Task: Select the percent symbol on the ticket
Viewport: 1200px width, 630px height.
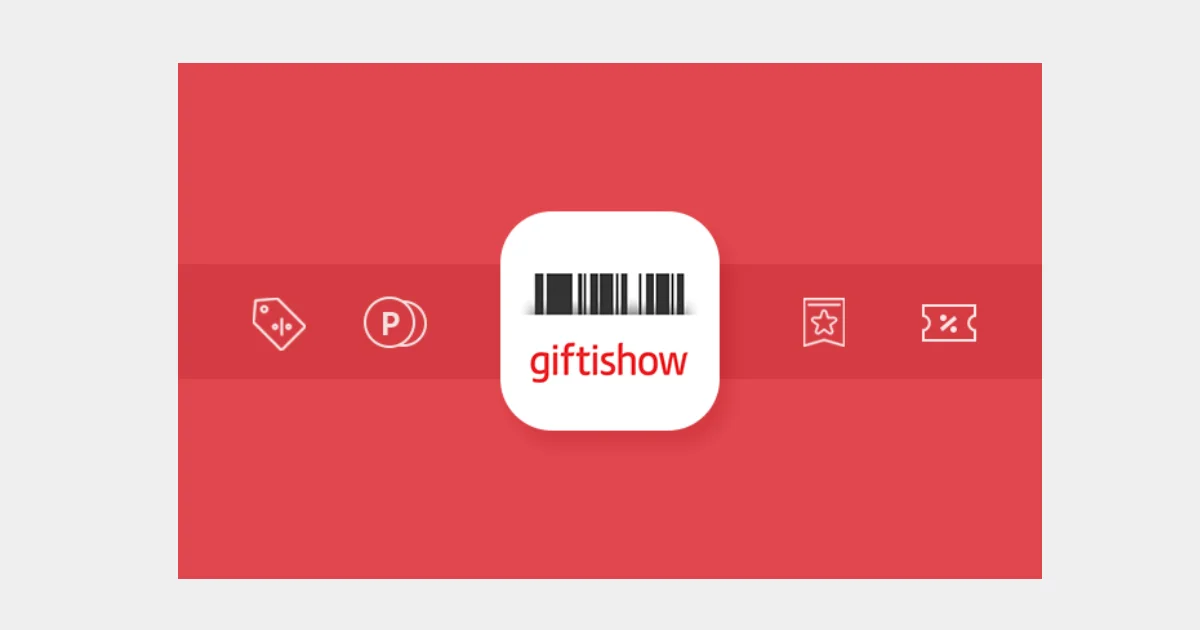Action: pos(949,323)
